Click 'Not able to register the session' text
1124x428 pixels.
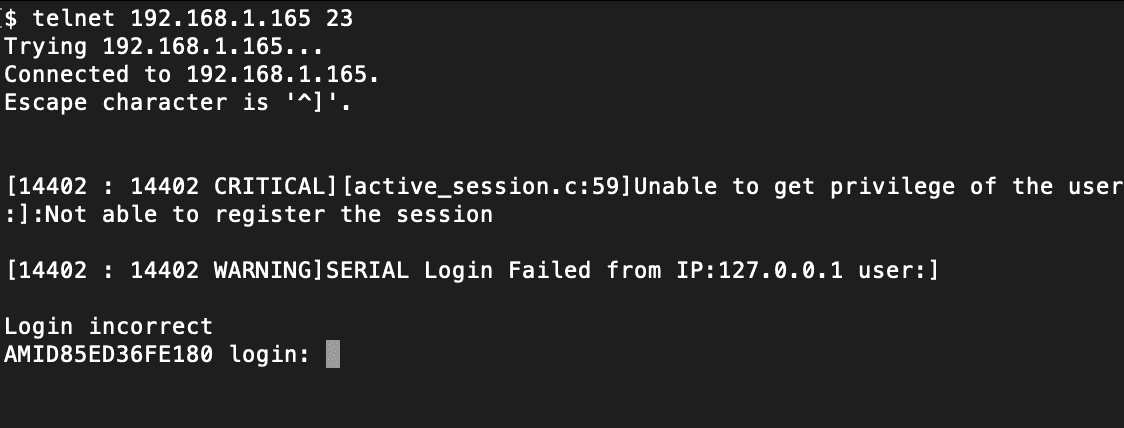pos(269,214)
